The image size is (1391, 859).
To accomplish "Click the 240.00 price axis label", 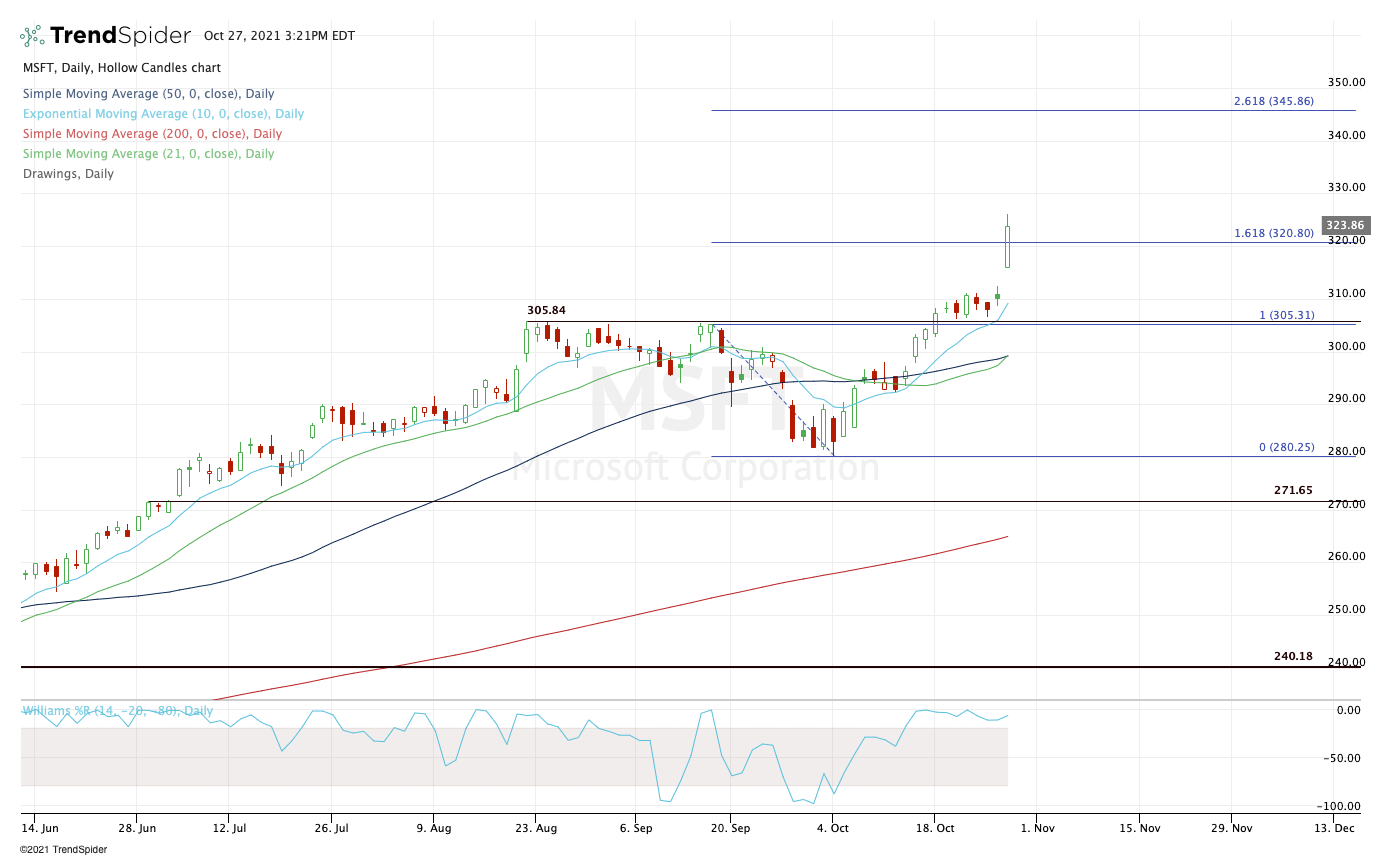I will coord(1346,662).
